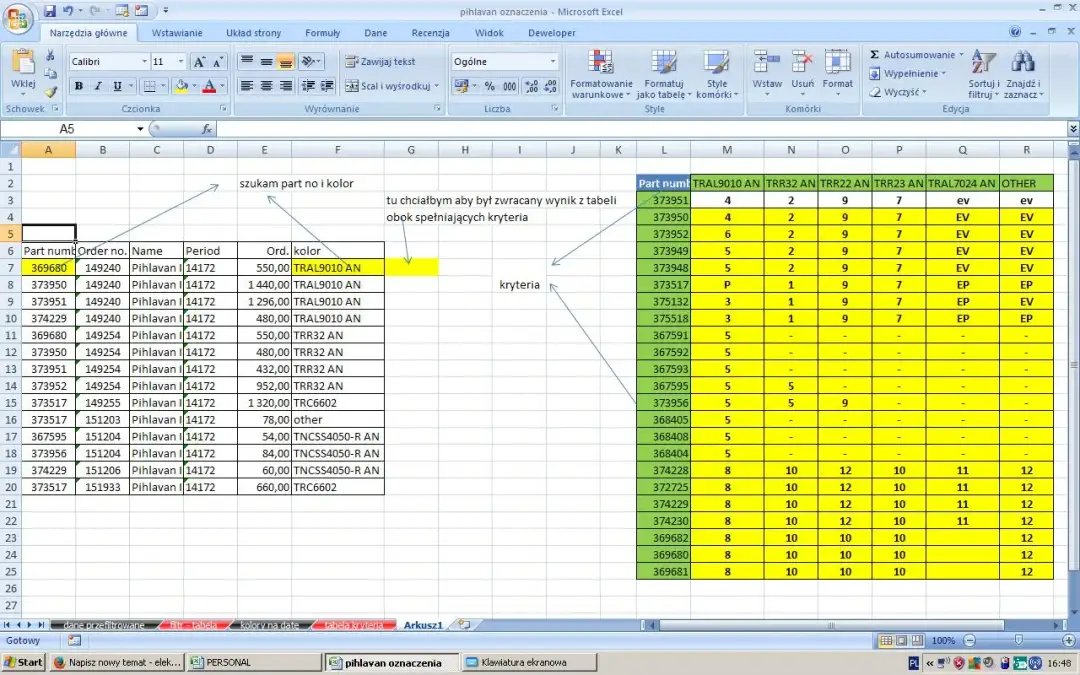The width and height of the screenshot is (1080, 675).
Task: Increase font size with the large A
Action: point(199,62)
